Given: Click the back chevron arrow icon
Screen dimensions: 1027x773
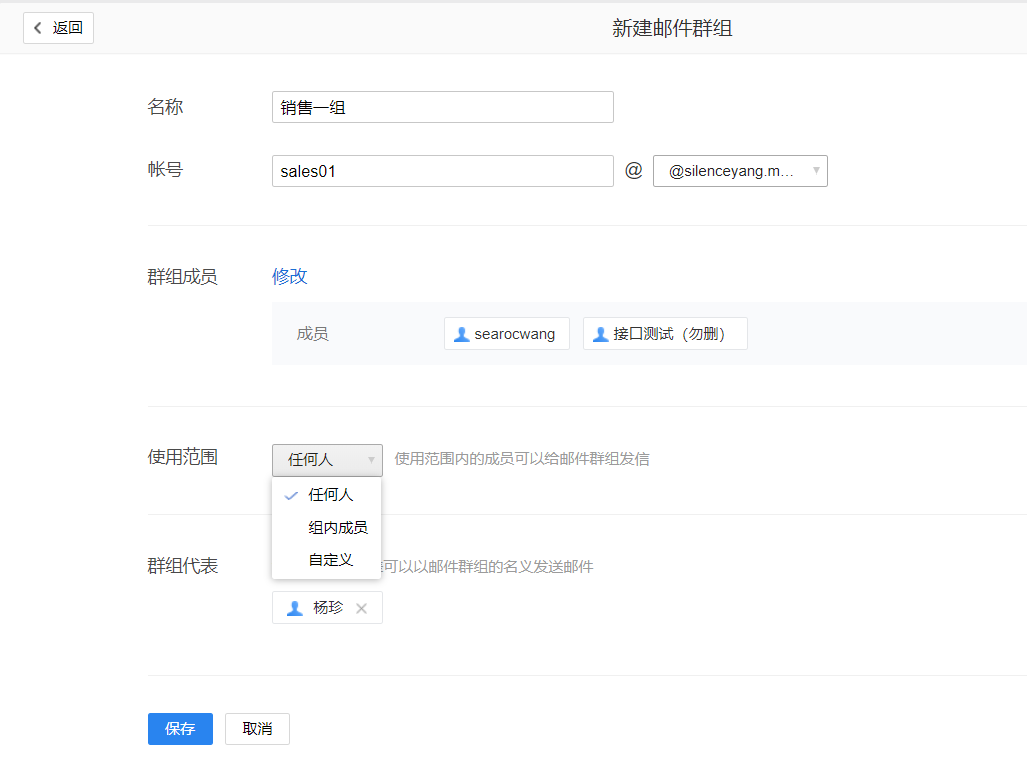Looking at the screenshot, I should tap(38, 28).
